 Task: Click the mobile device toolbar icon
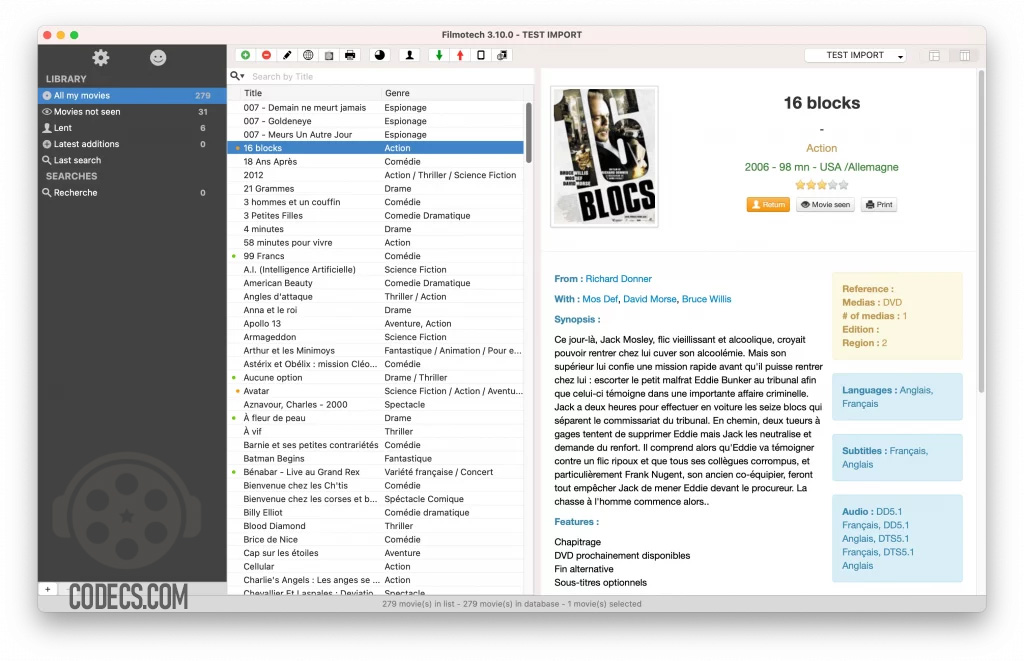point(481,56)
